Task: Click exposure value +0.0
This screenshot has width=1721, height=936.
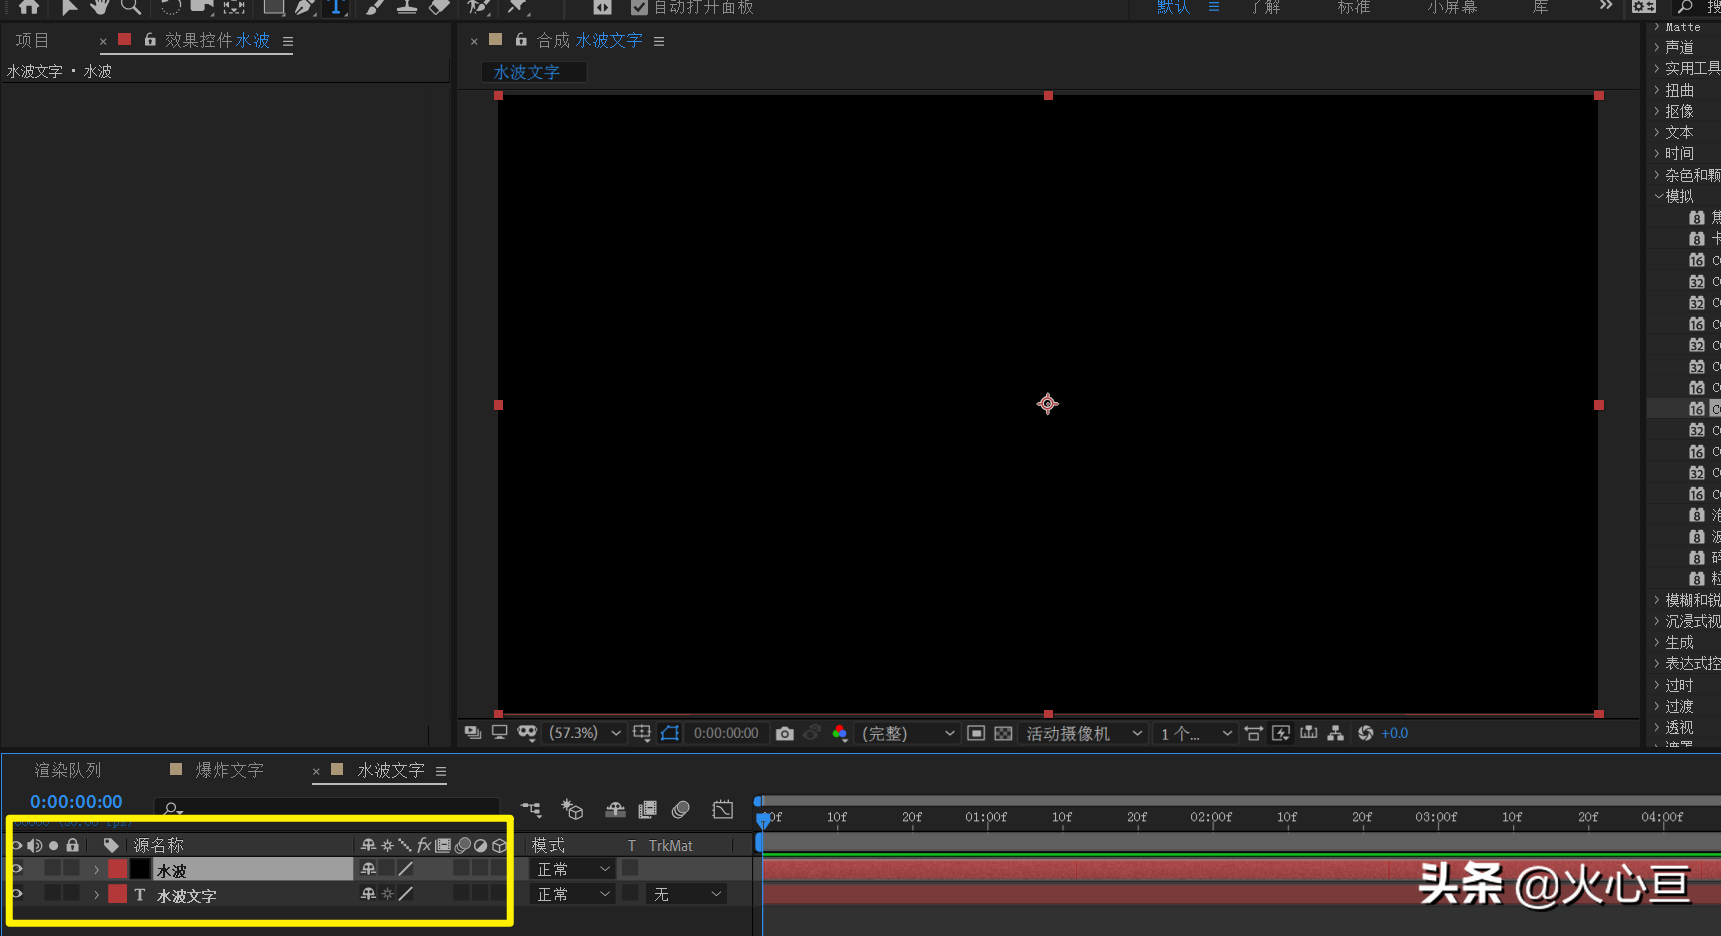Action: coord(1395,734)
